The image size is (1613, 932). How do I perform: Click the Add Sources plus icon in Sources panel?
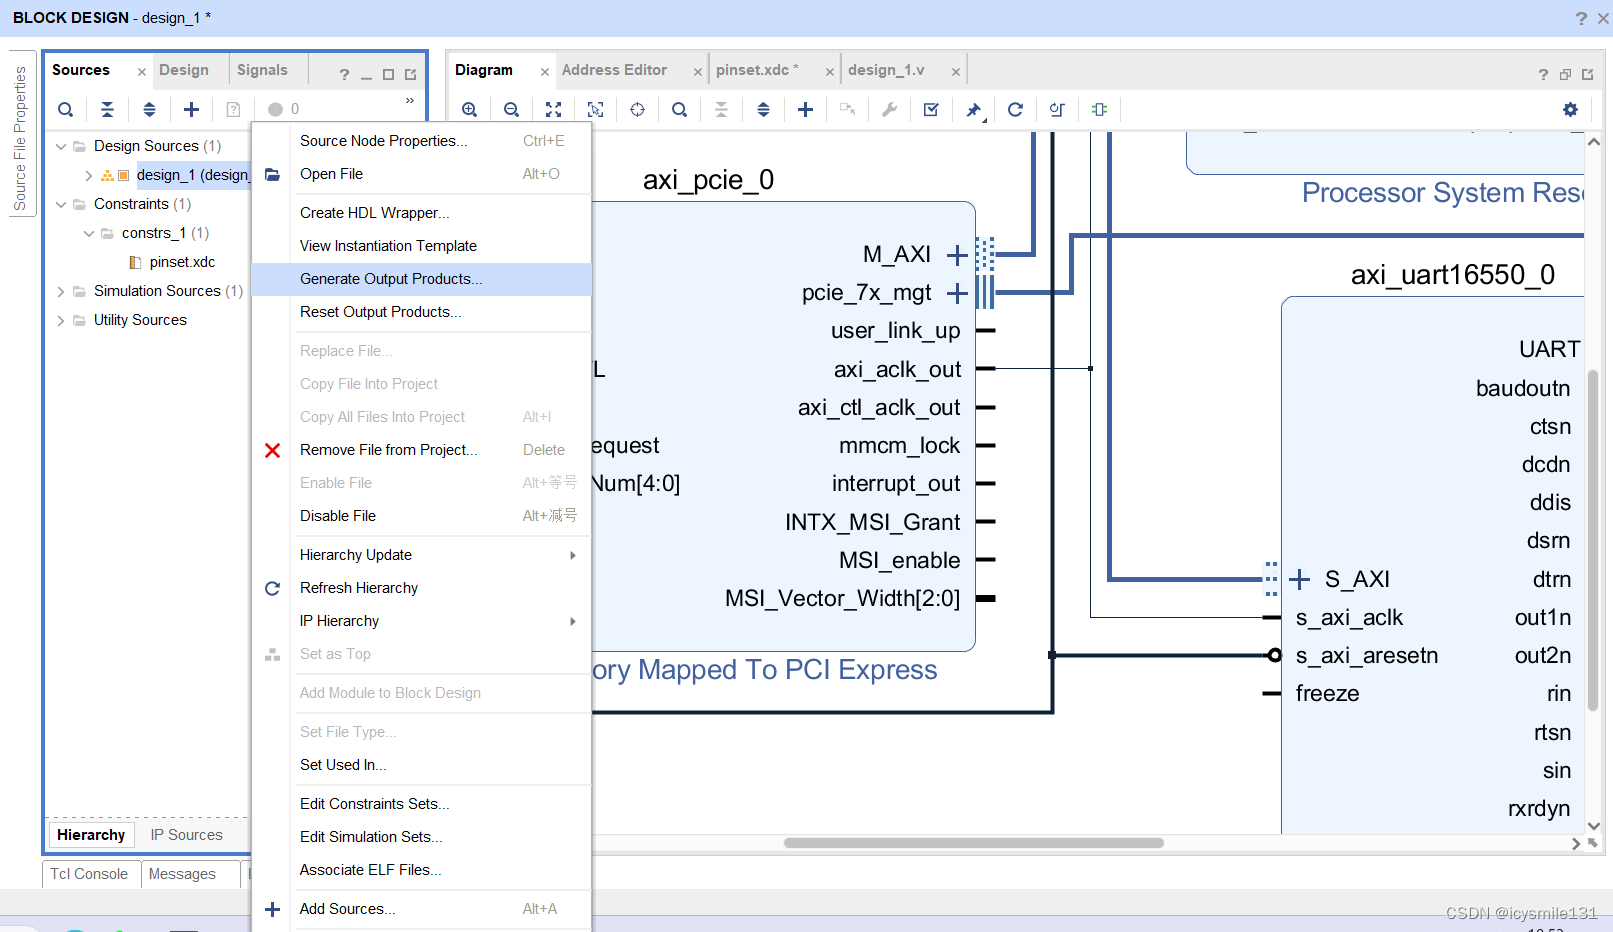click(191, 109)
